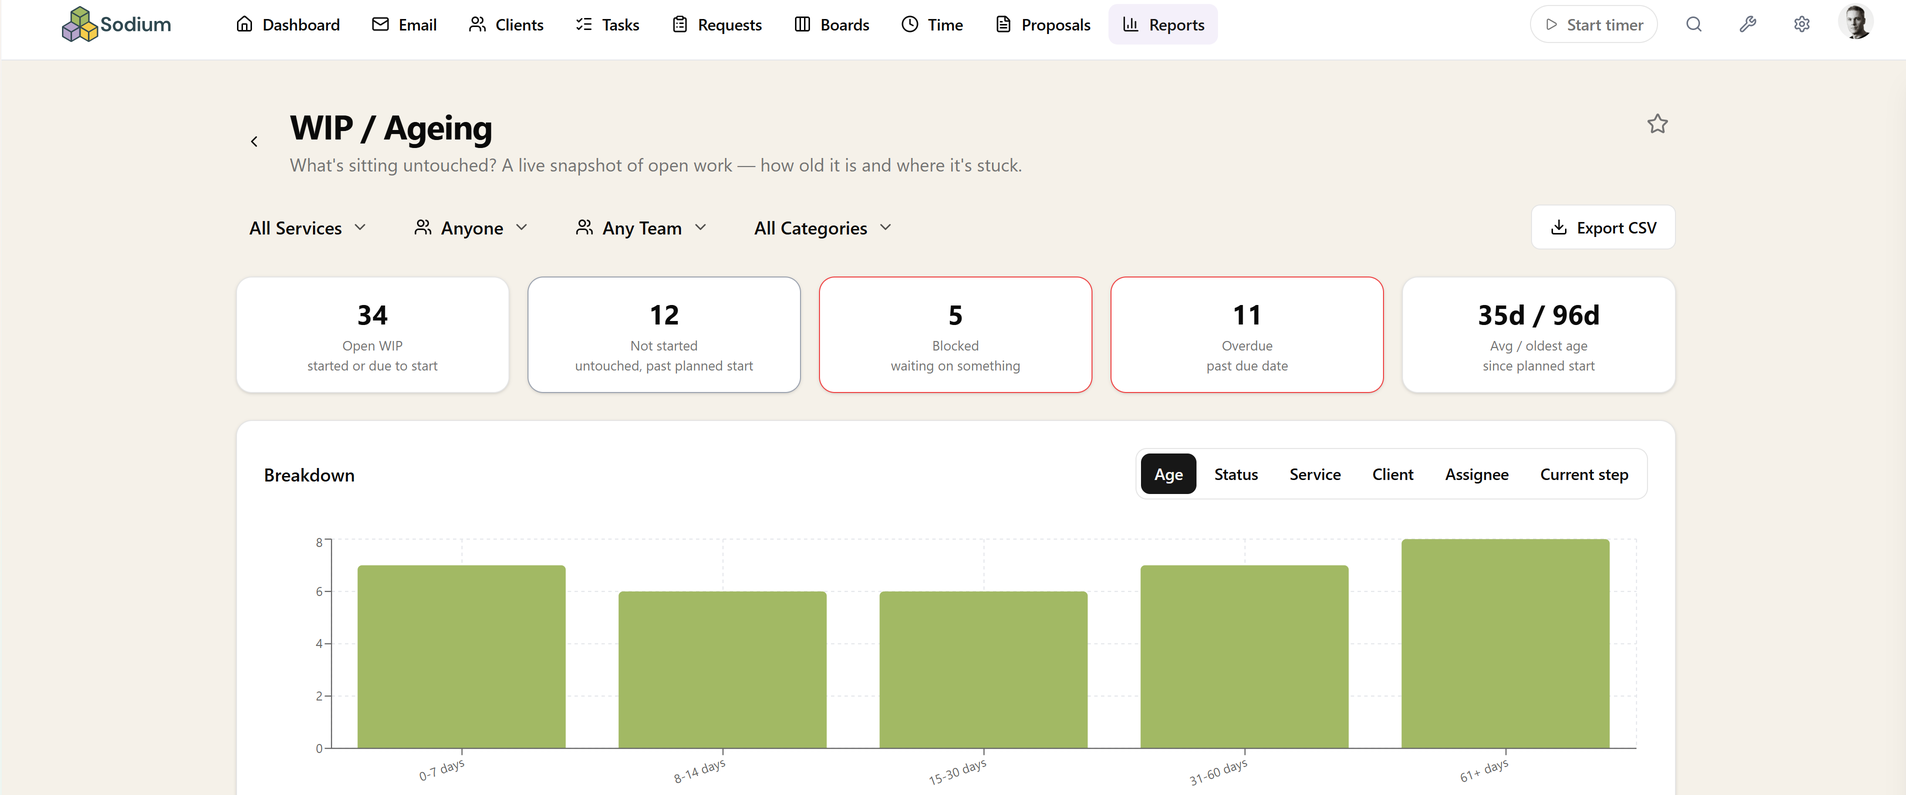Open the user profile avatar
The image size is (1906, 795).
1856,22
